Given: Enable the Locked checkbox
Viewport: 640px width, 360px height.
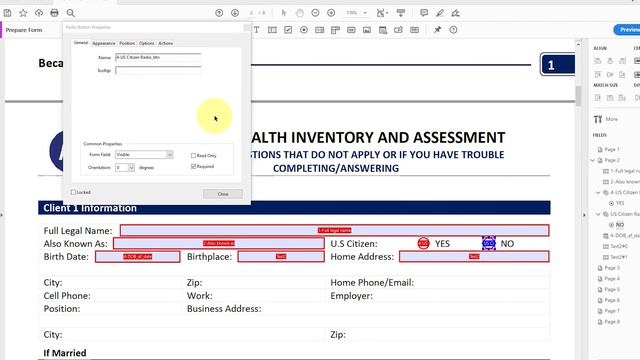Looking at the screenshot, I should click(x=73, y=192).
